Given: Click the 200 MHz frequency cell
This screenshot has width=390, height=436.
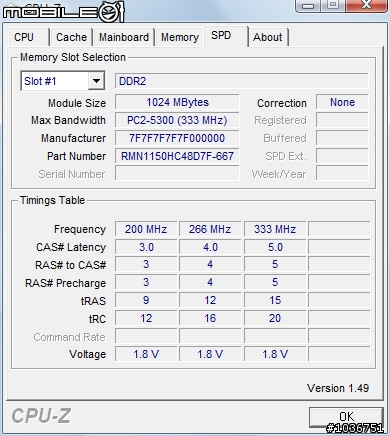Looking at the screenshot, I should [146, 229].
